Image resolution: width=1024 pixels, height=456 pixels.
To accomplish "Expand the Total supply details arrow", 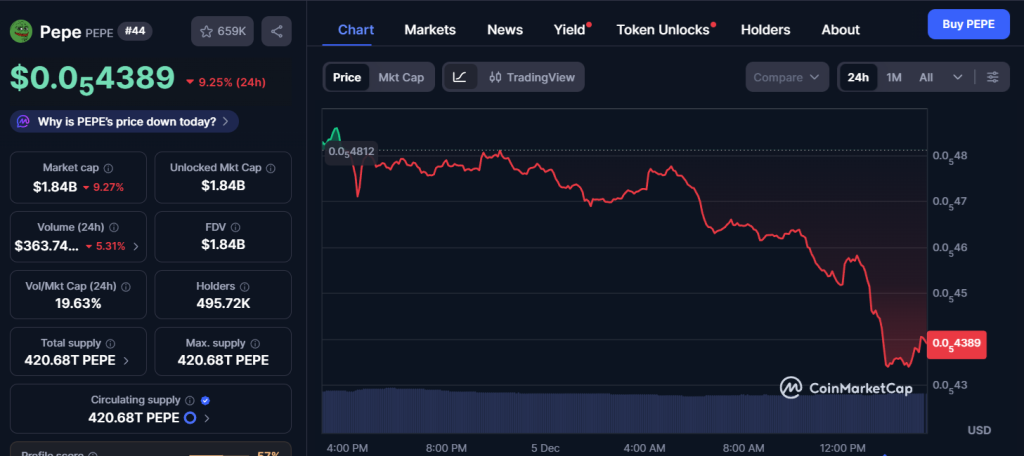I will (125, 361).
